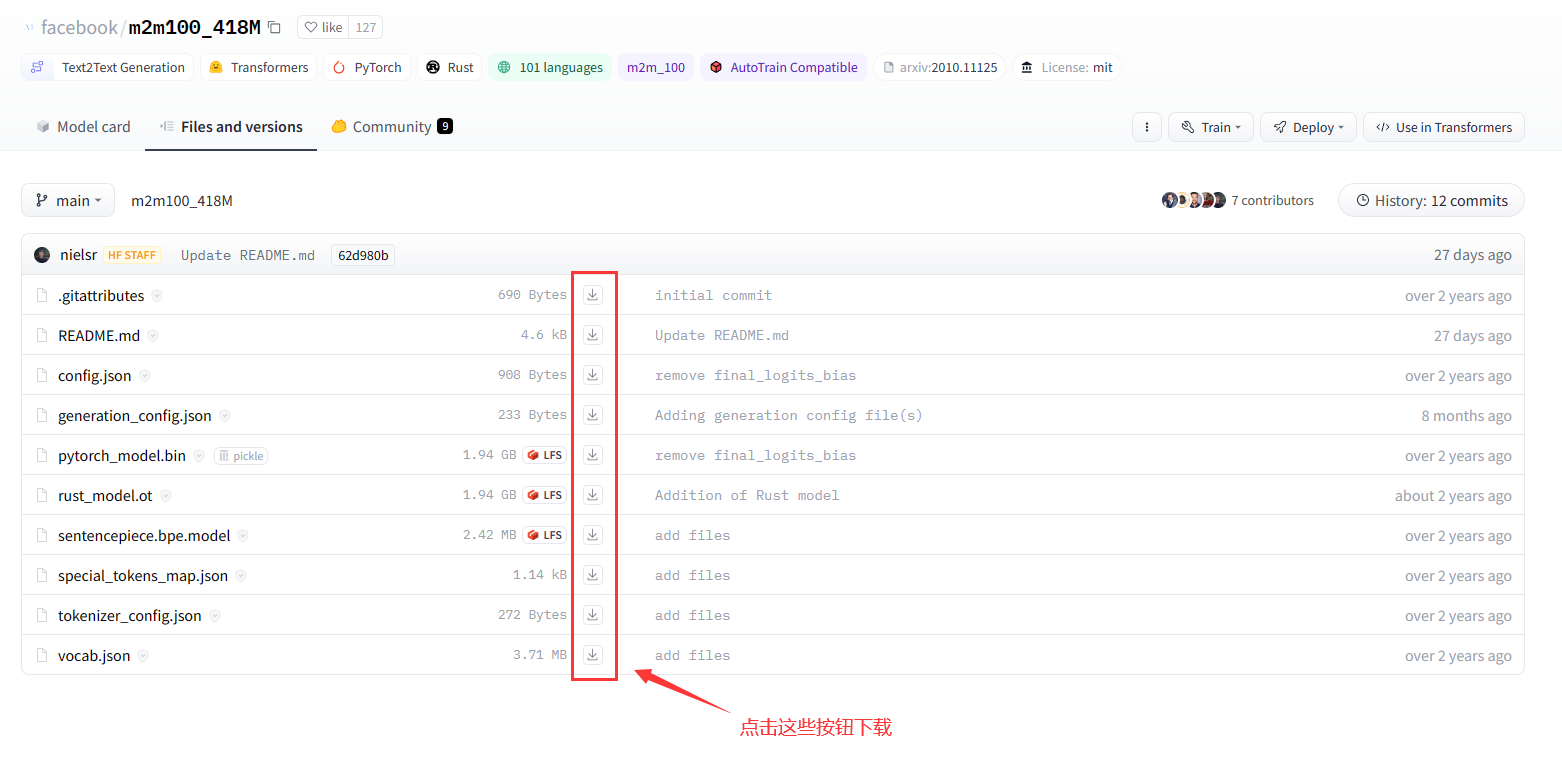Screen dimensions: 1562x769
Task: Open the main branch dropdown
Action: [x=68, y=200]
